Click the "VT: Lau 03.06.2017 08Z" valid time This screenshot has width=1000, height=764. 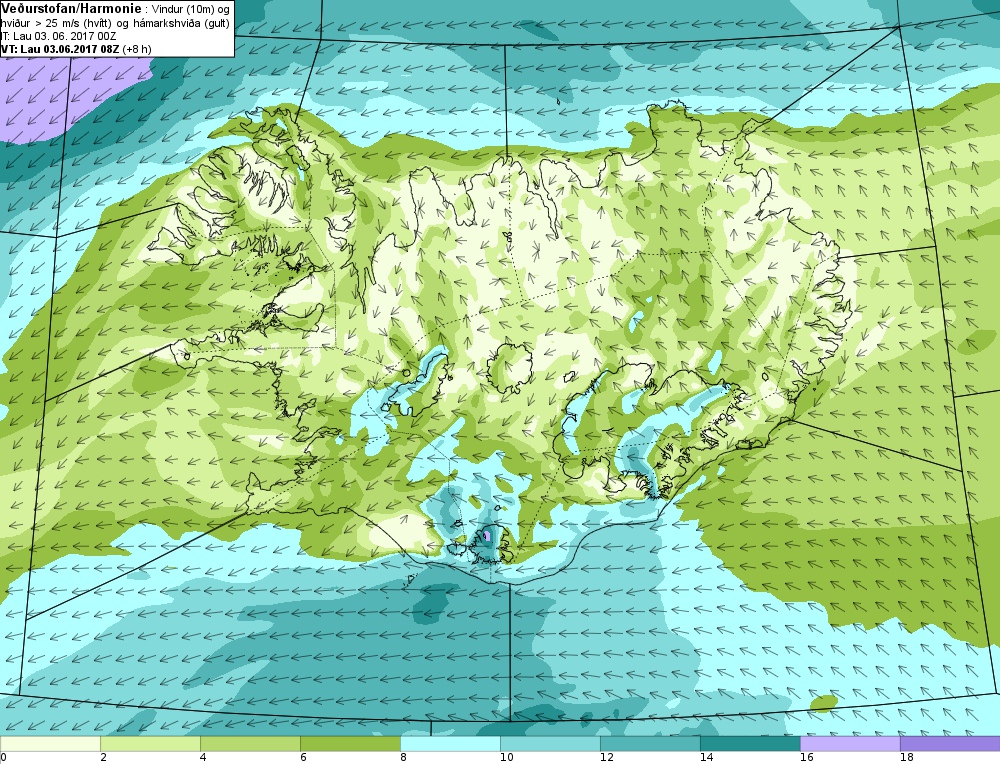pos(60,48)
